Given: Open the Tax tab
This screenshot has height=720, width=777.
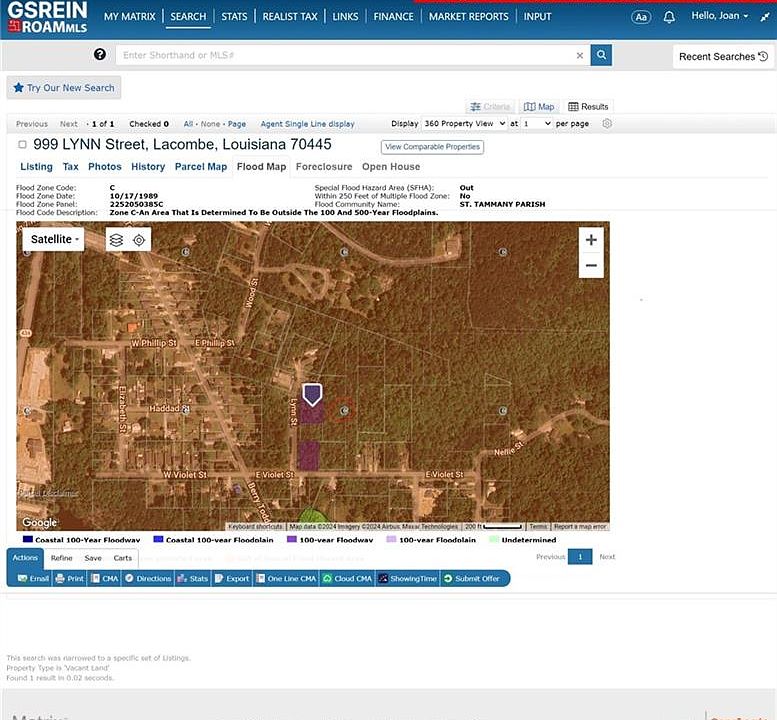Looking at the screenshot, I should click(x=70, y=167).
